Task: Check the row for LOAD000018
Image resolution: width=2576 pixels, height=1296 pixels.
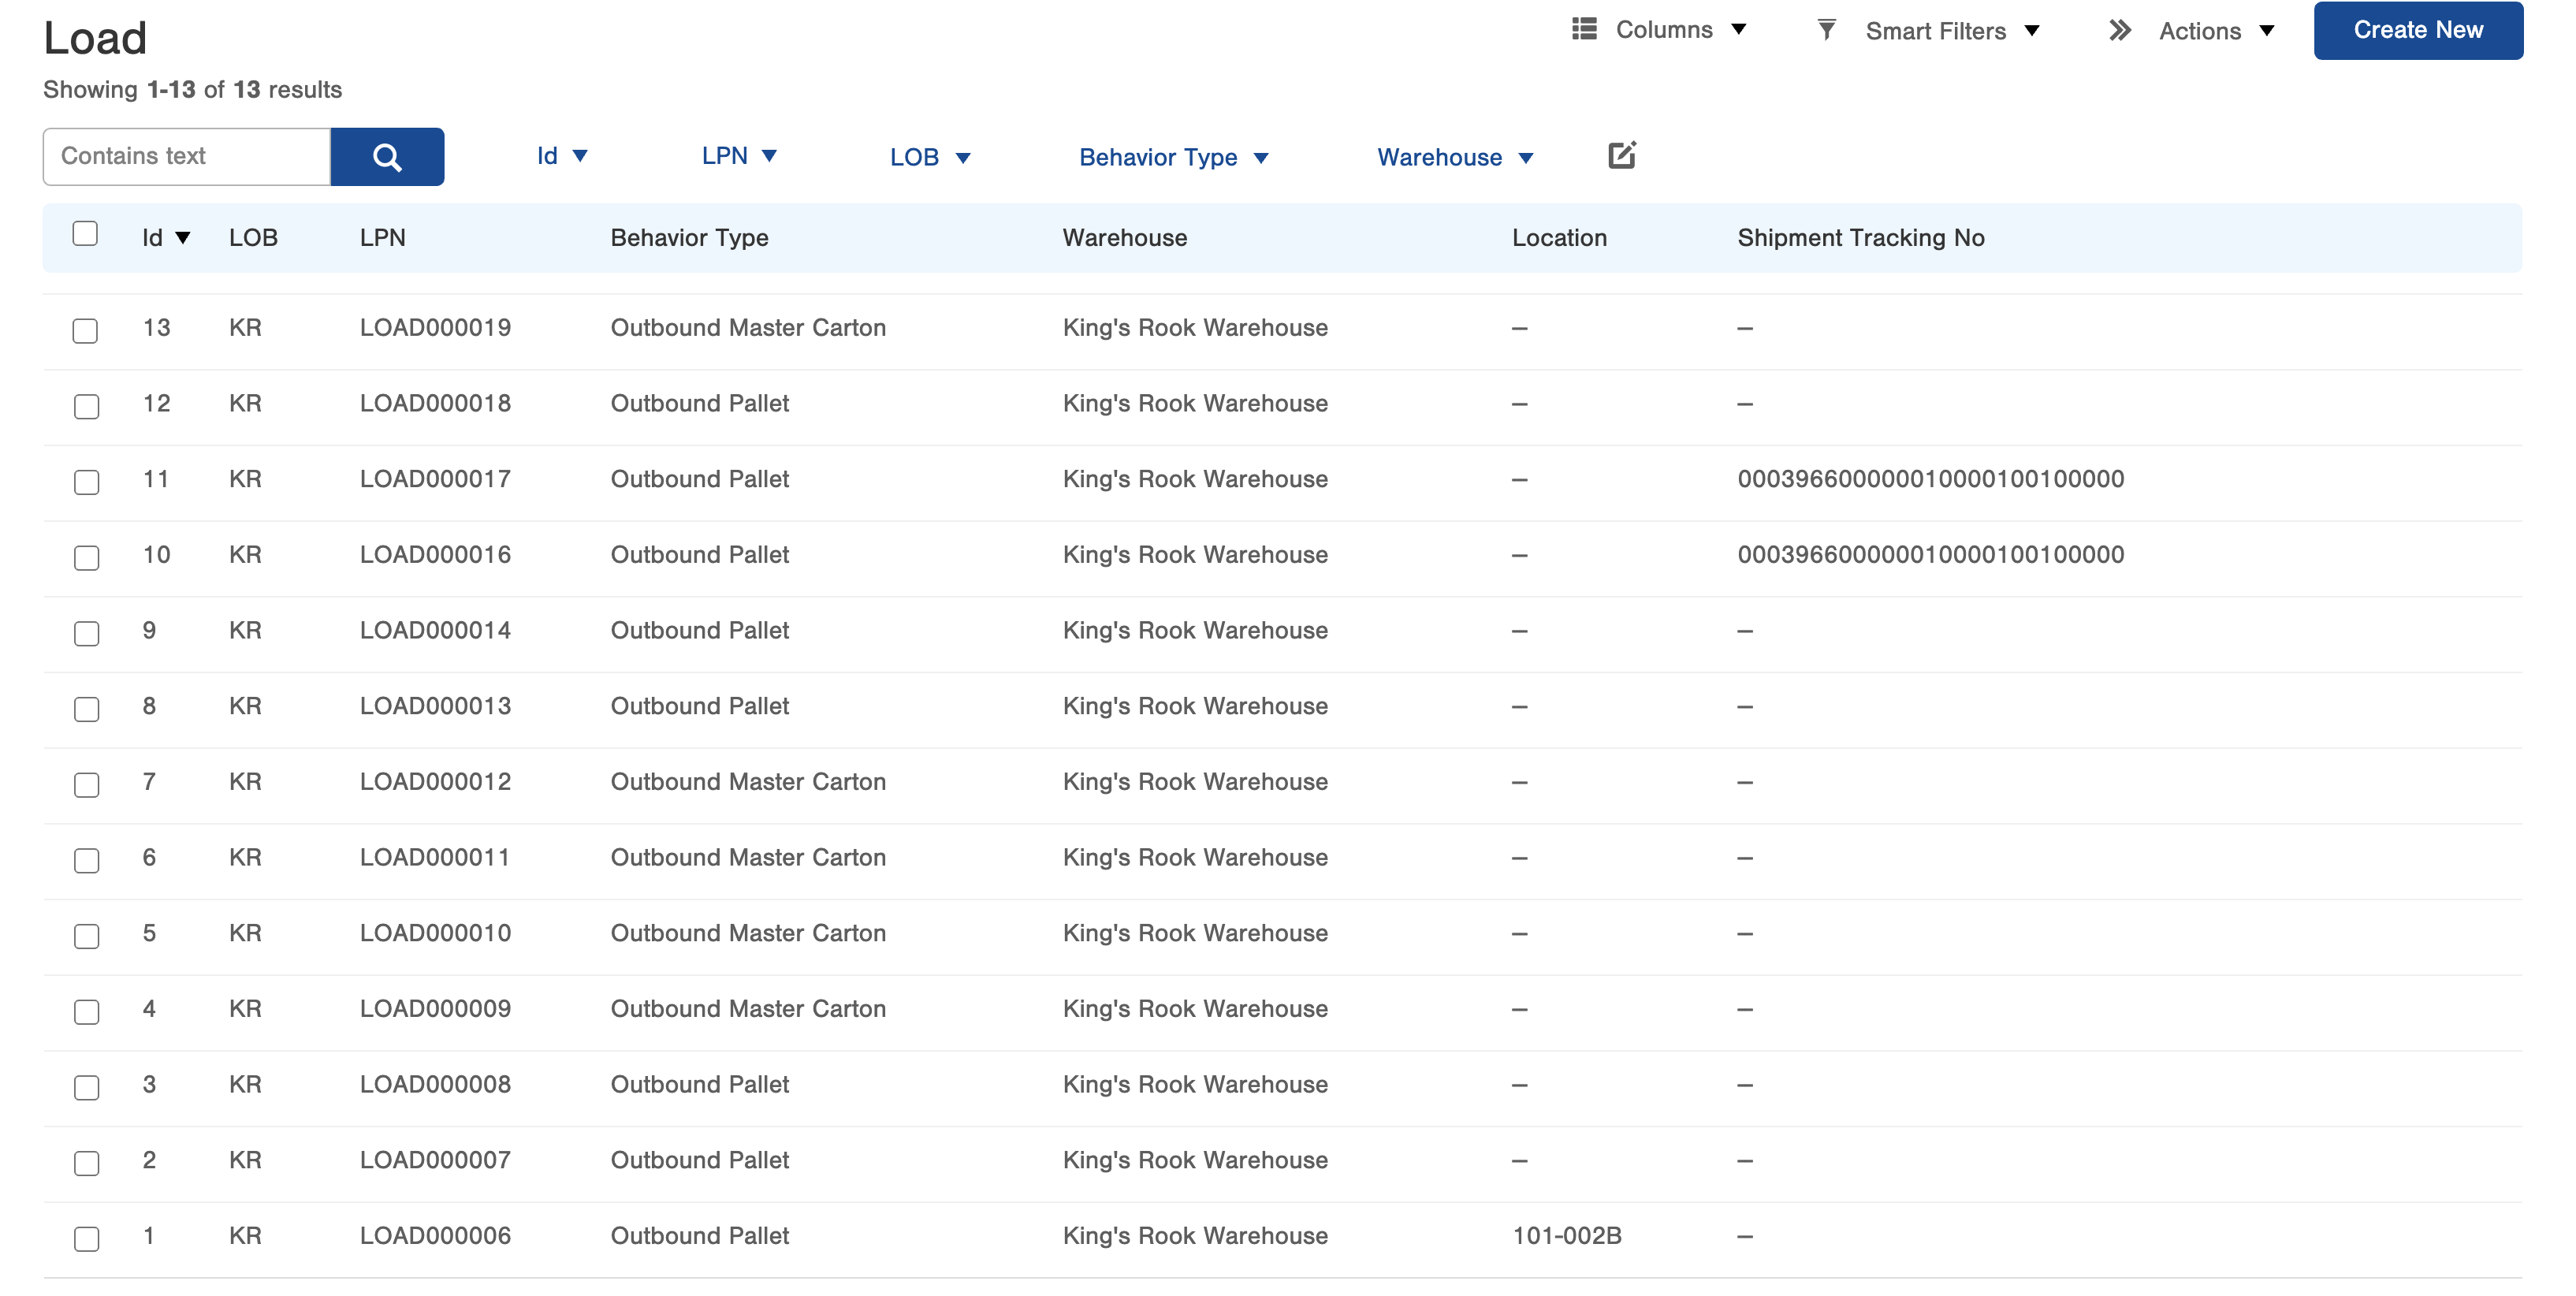Action: pos(86,407)
